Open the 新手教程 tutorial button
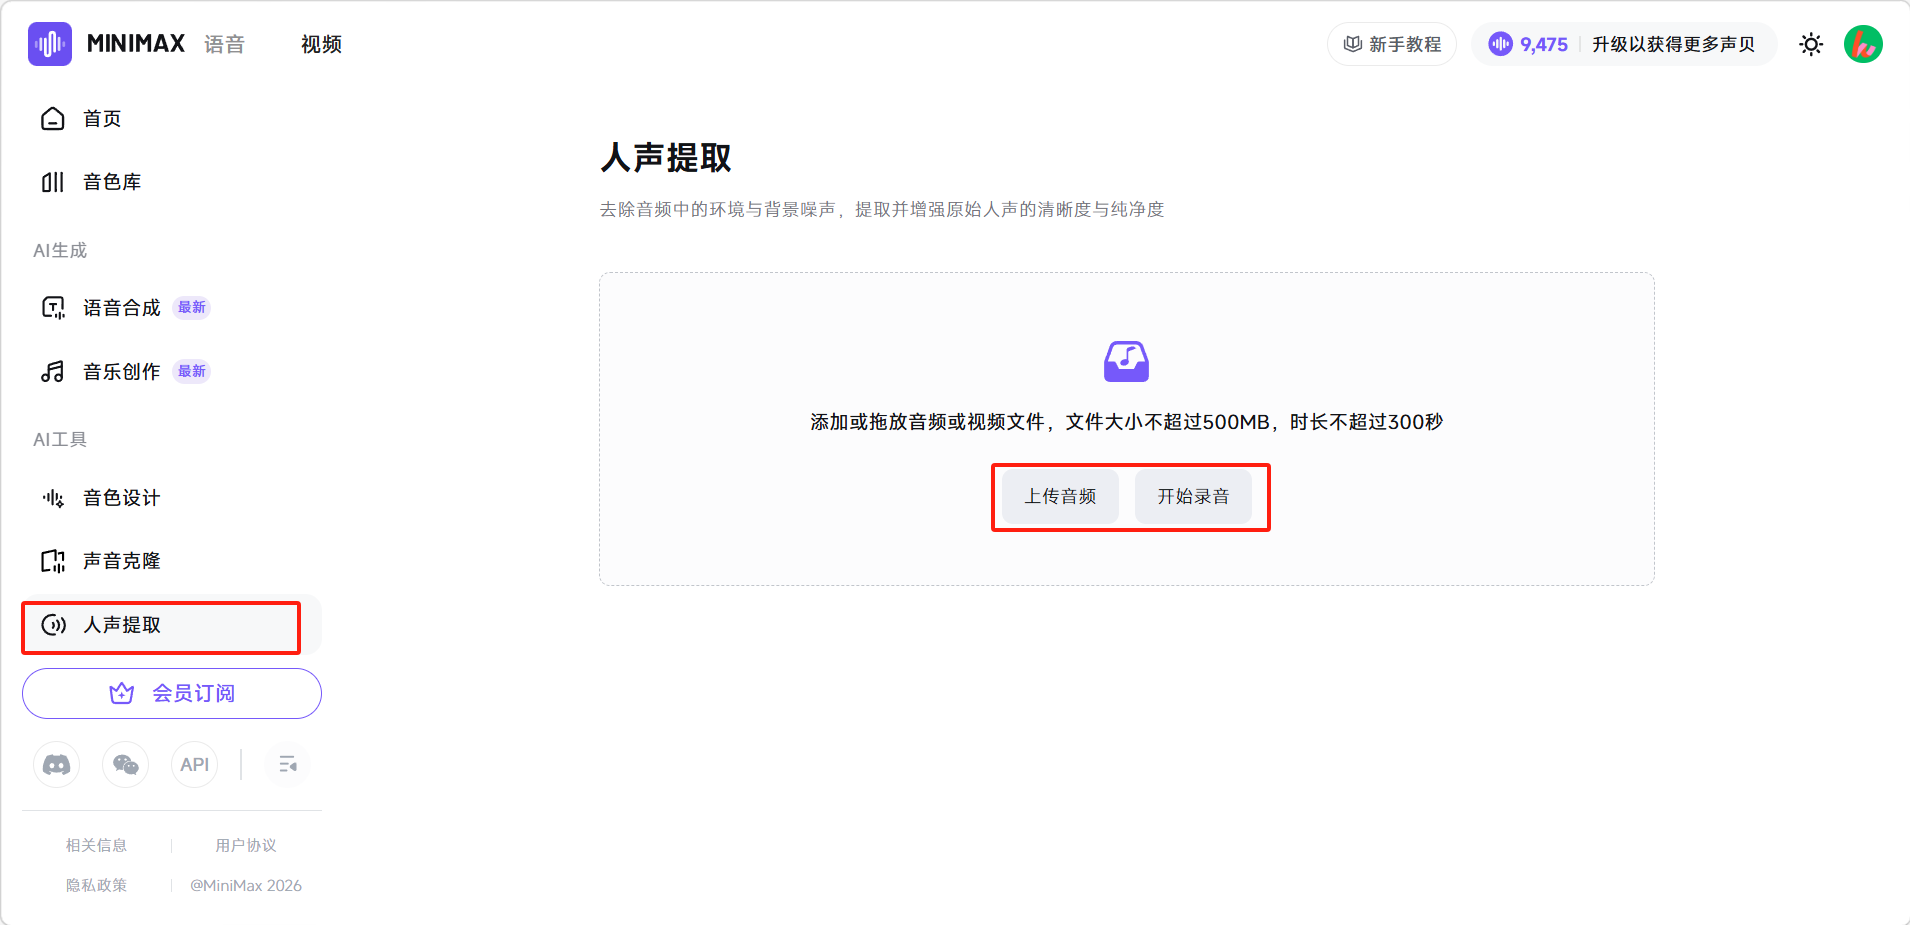1910x925 pixels. [x=1392, y=44]
